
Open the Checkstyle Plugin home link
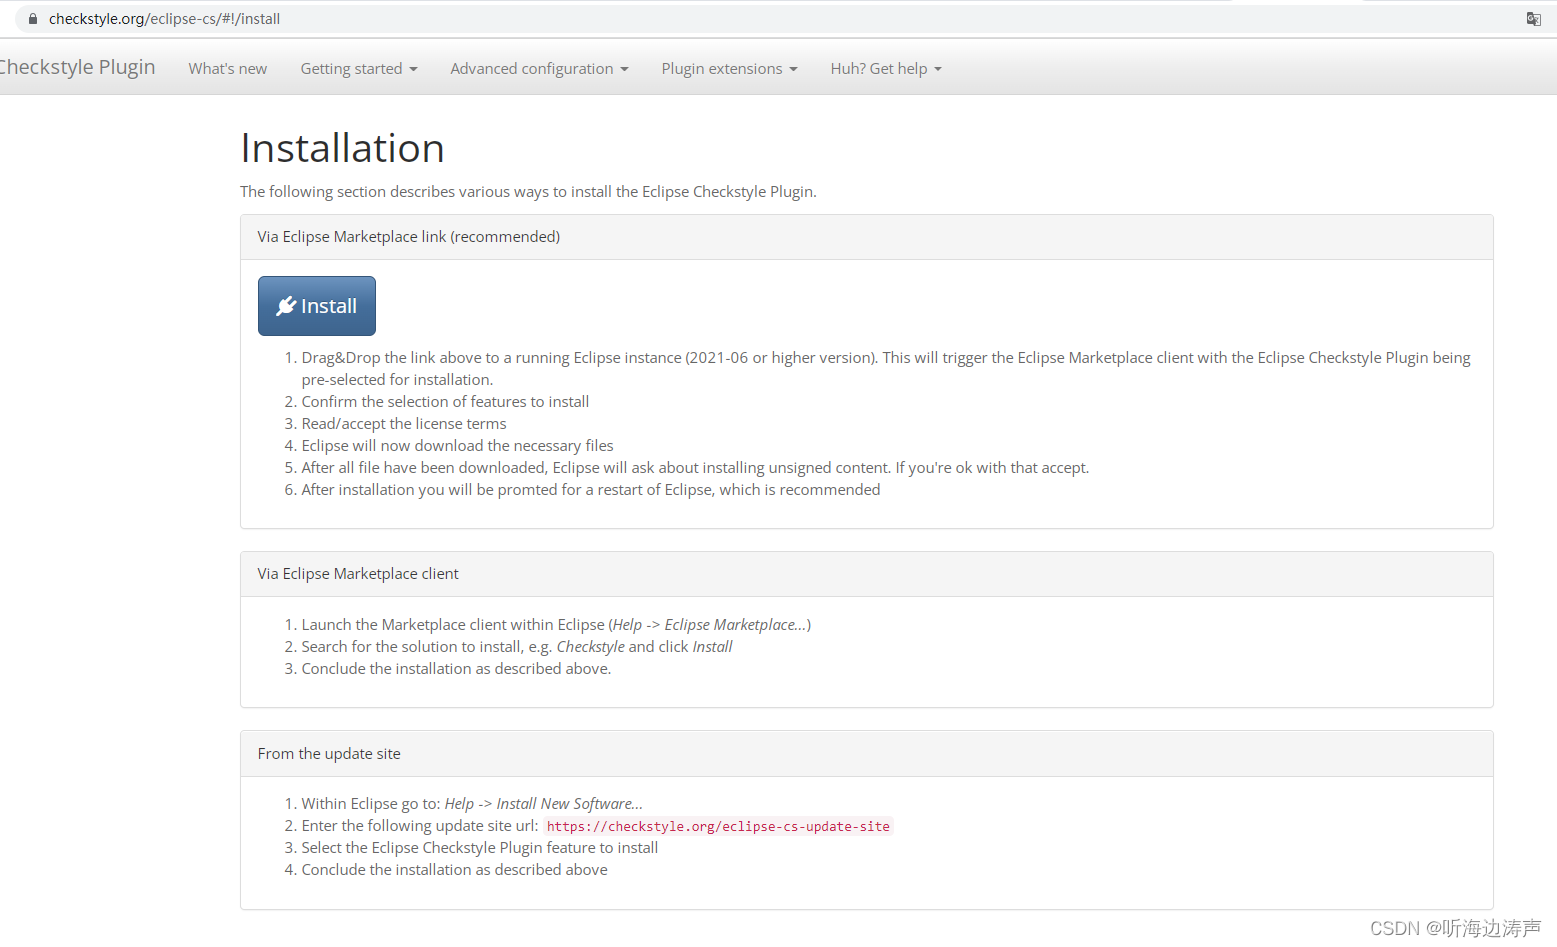click(76, 67)
